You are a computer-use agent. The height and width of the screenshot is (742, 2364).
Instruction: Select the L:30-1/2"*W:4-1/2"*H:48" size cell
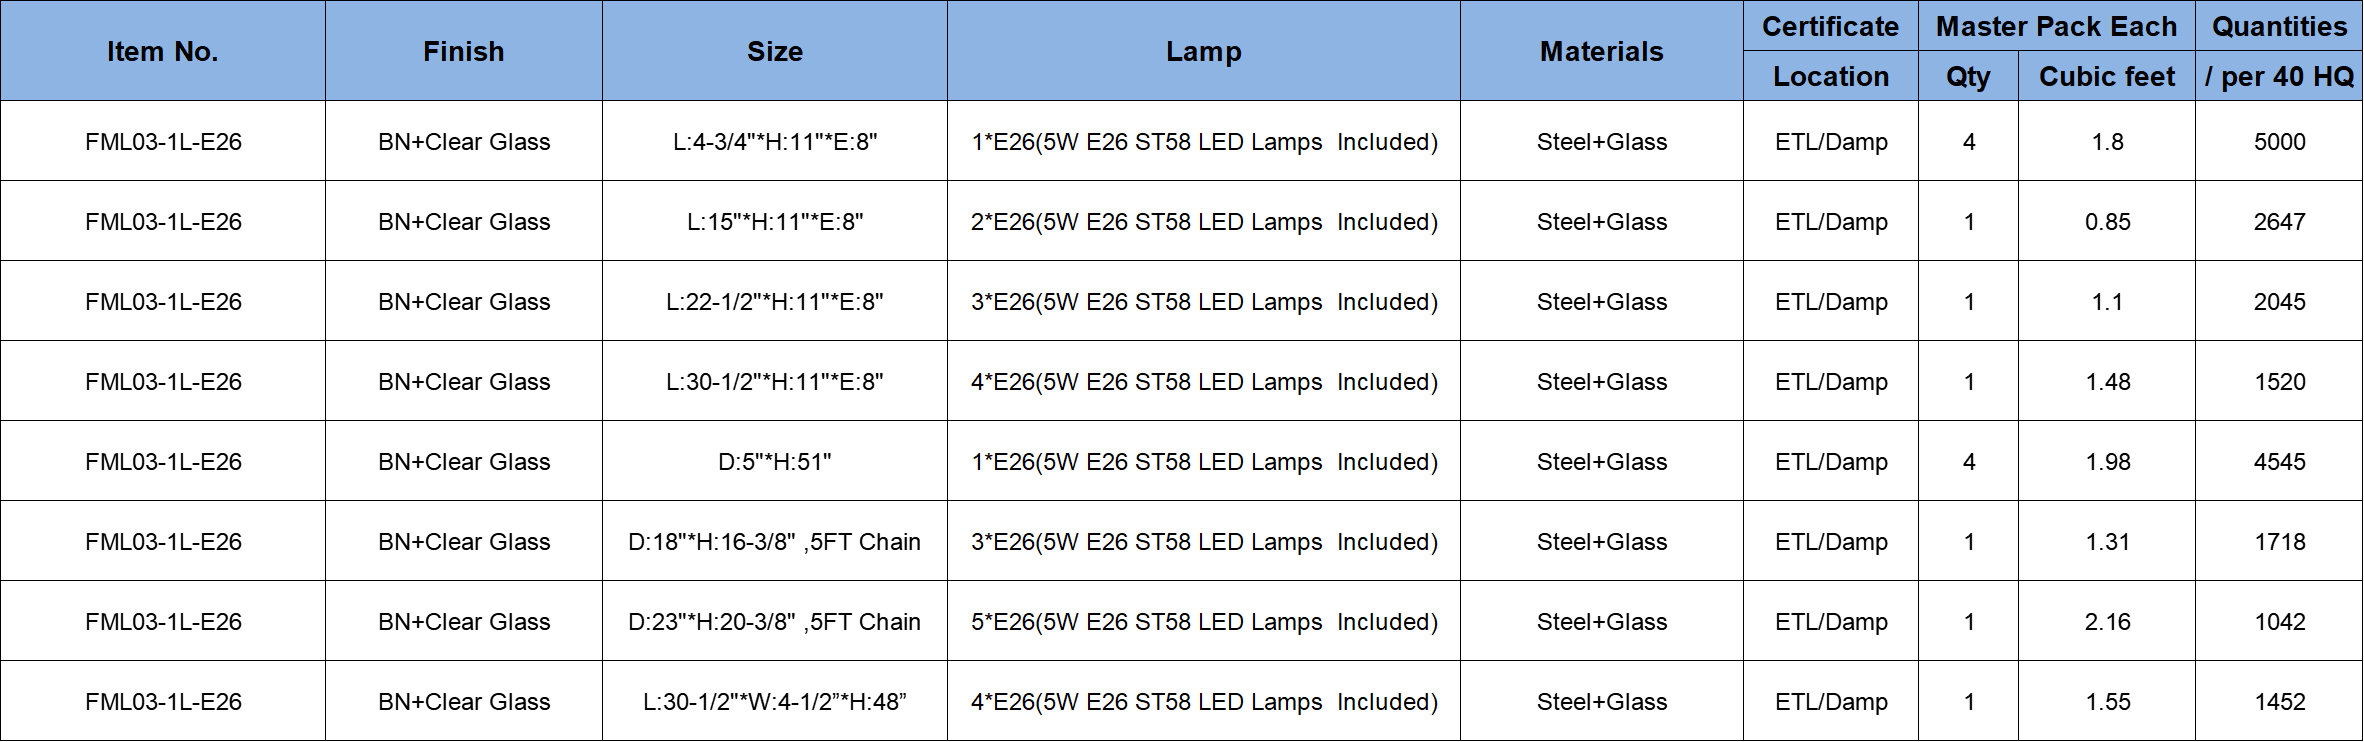point(775,702)
